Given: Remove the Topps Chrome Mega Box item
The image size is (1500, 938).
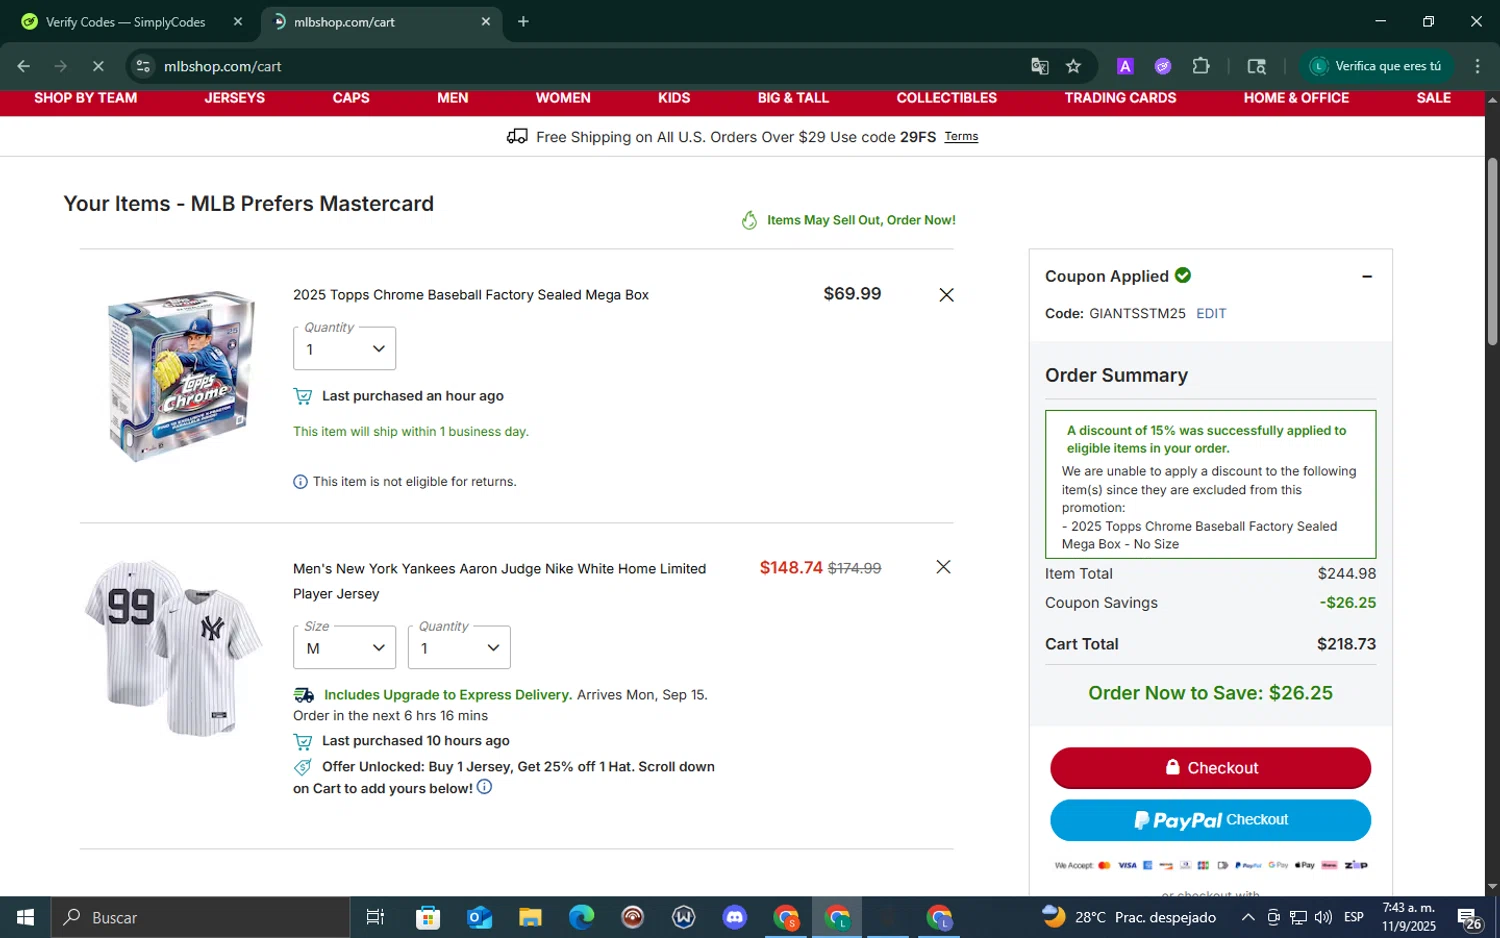Looking at the screenshot, I should pyautogui.click(x=946, y=295).
